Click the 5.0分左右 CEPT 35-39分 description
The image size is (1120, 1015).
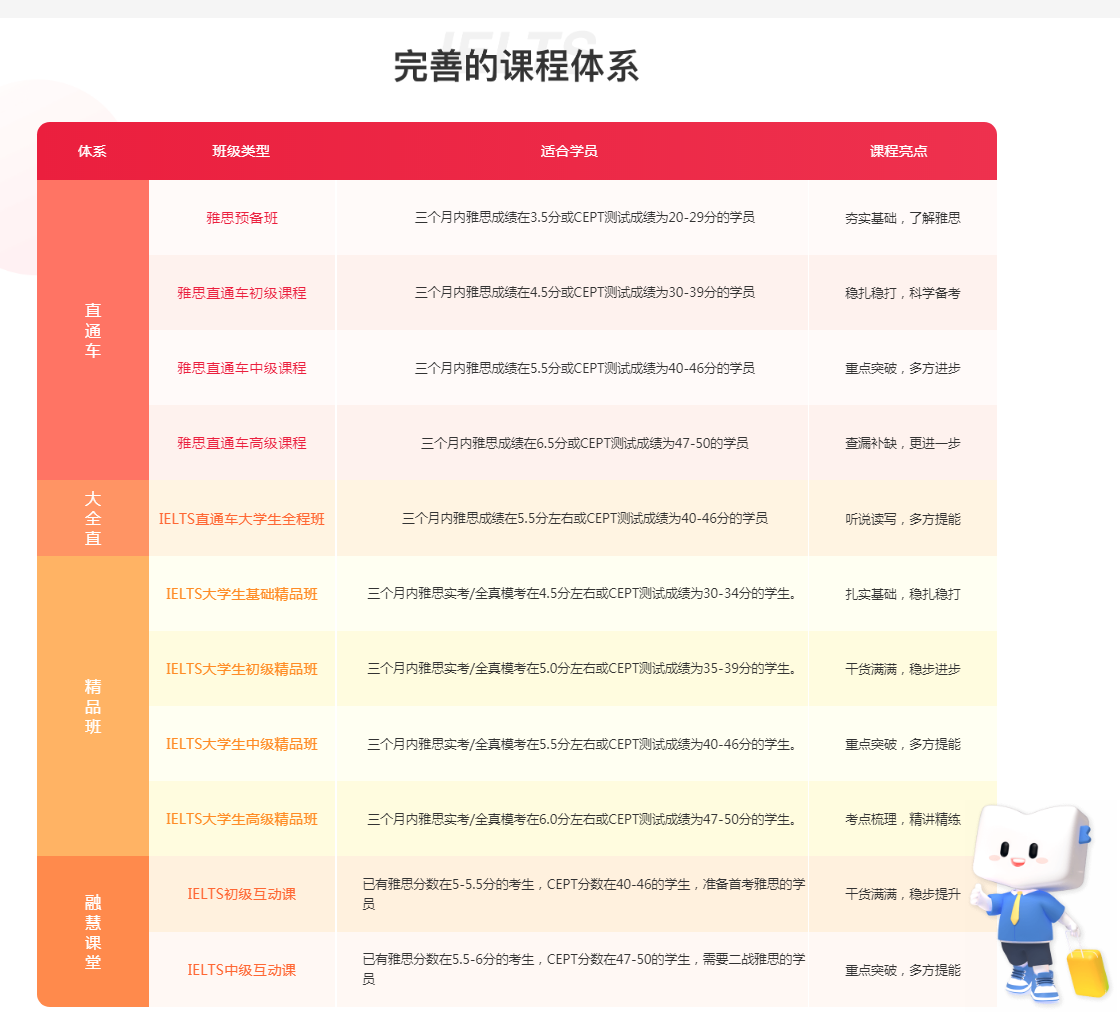click(584, 668)
